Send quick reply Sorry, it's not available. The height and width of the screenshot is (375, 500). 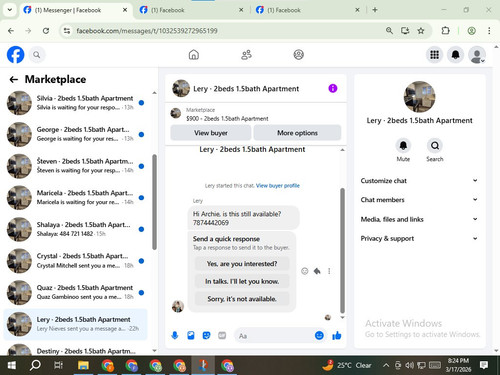coord(242,299)
